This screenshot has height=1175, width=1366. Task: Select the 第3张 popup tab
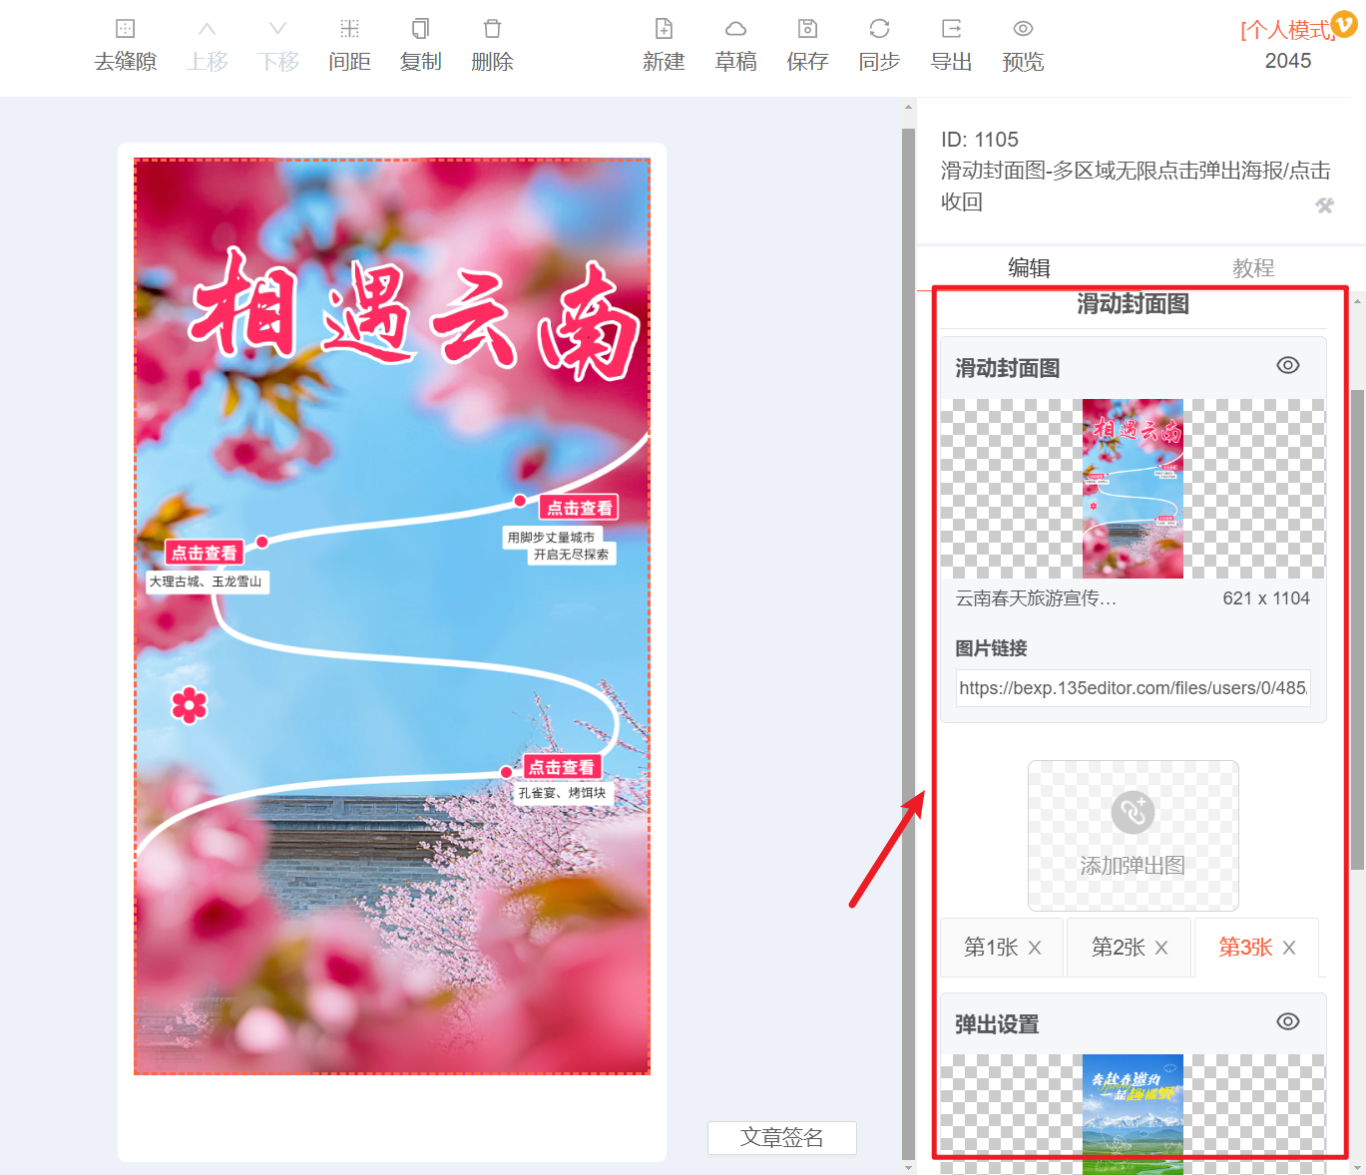pyautogui.click(x=1245, y=947)
